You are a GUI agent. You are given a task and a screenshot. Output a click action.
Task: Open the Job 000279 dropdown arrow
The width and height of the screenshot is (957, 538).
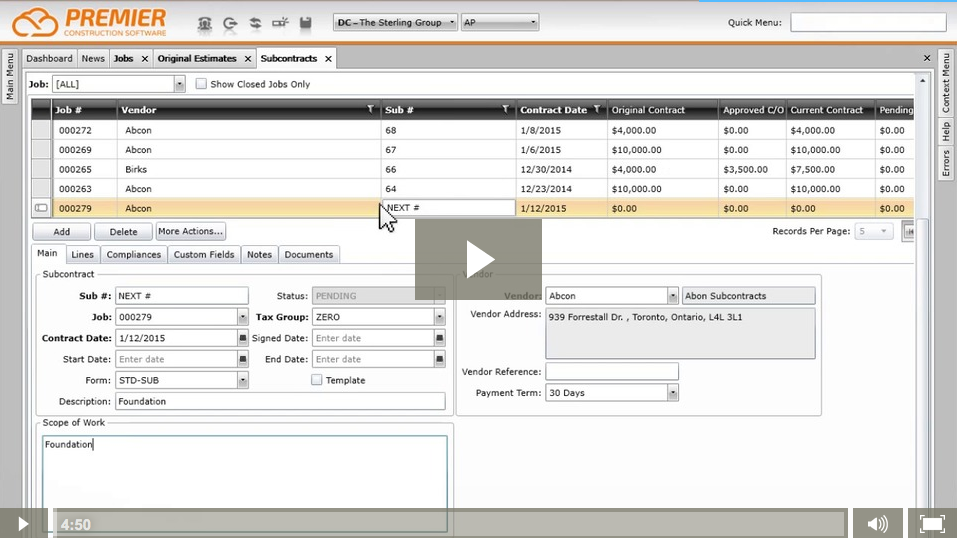(x=242, y=317)
